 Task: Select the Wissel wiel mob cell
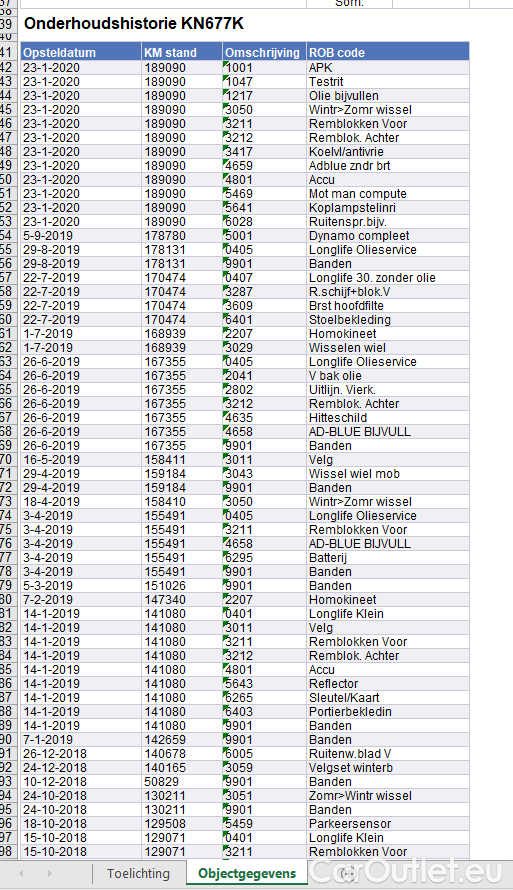388,473
